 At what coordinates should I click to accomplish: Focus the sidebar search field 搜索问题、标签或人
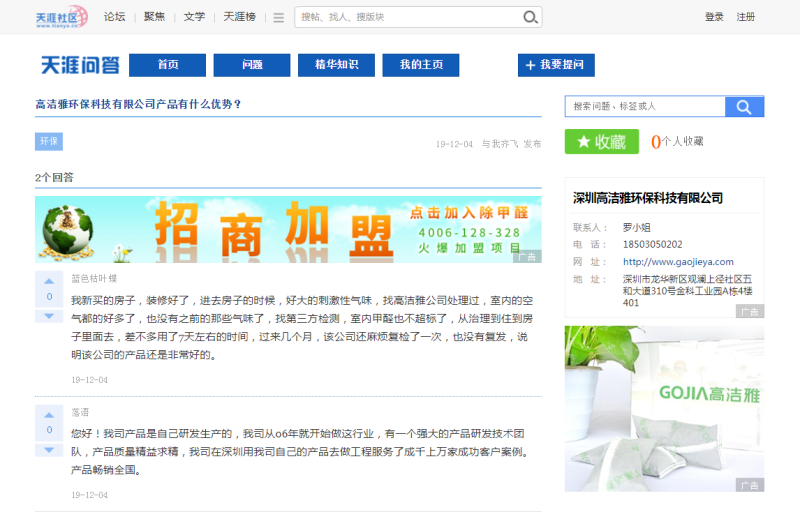[x=645, y=107]
